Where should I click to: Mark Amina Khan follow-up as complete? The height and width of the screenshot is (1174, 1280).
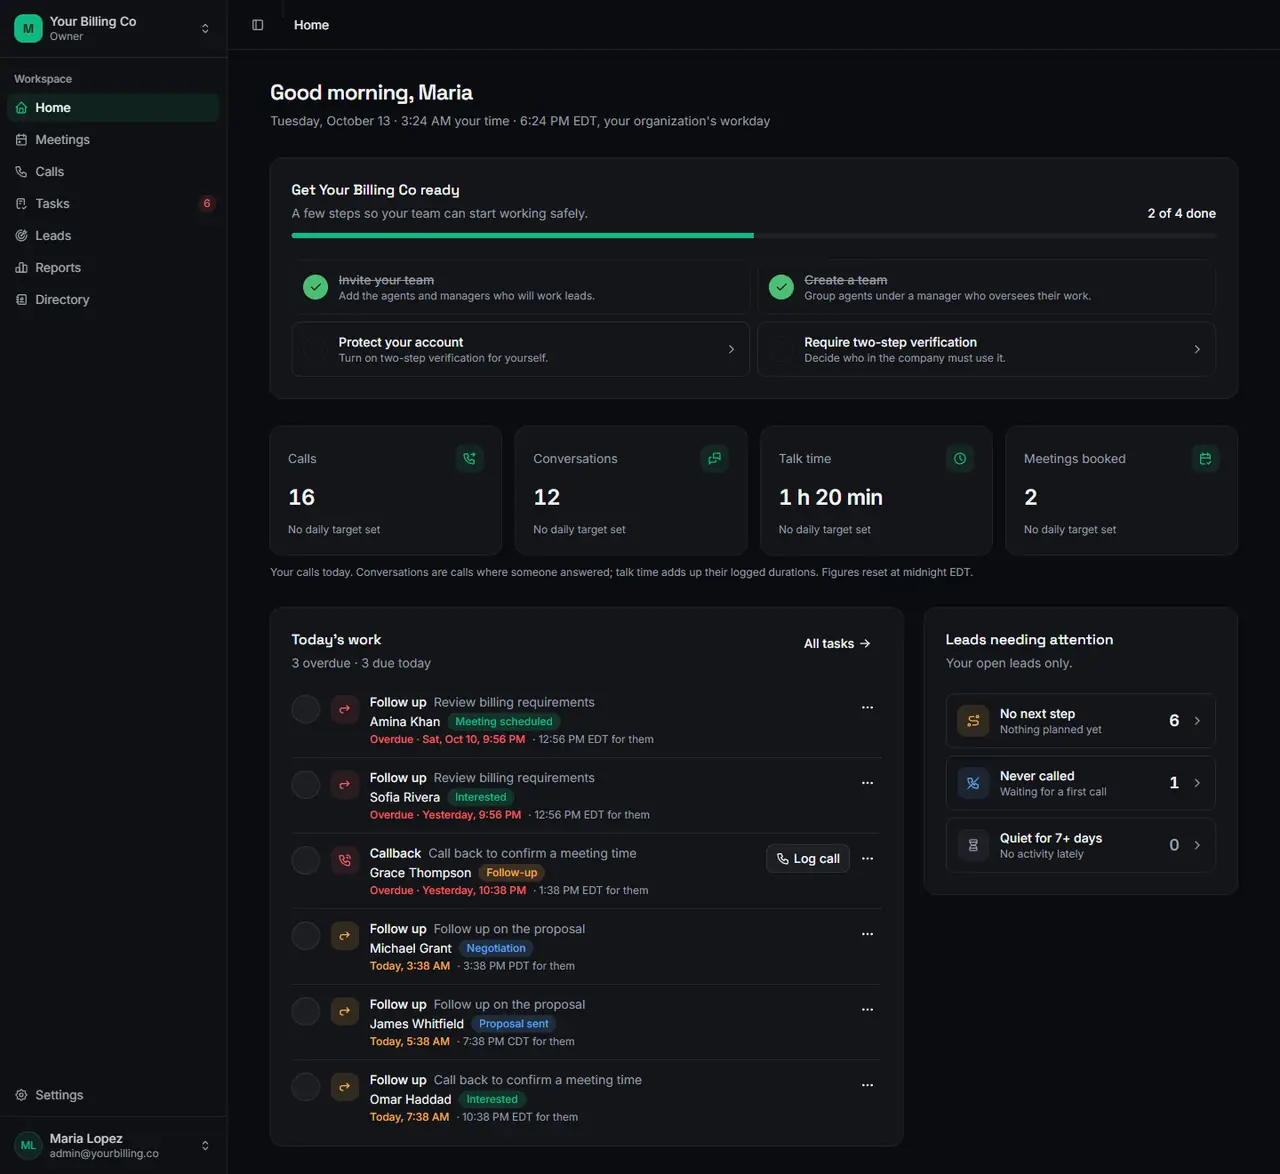coord(306,709)
